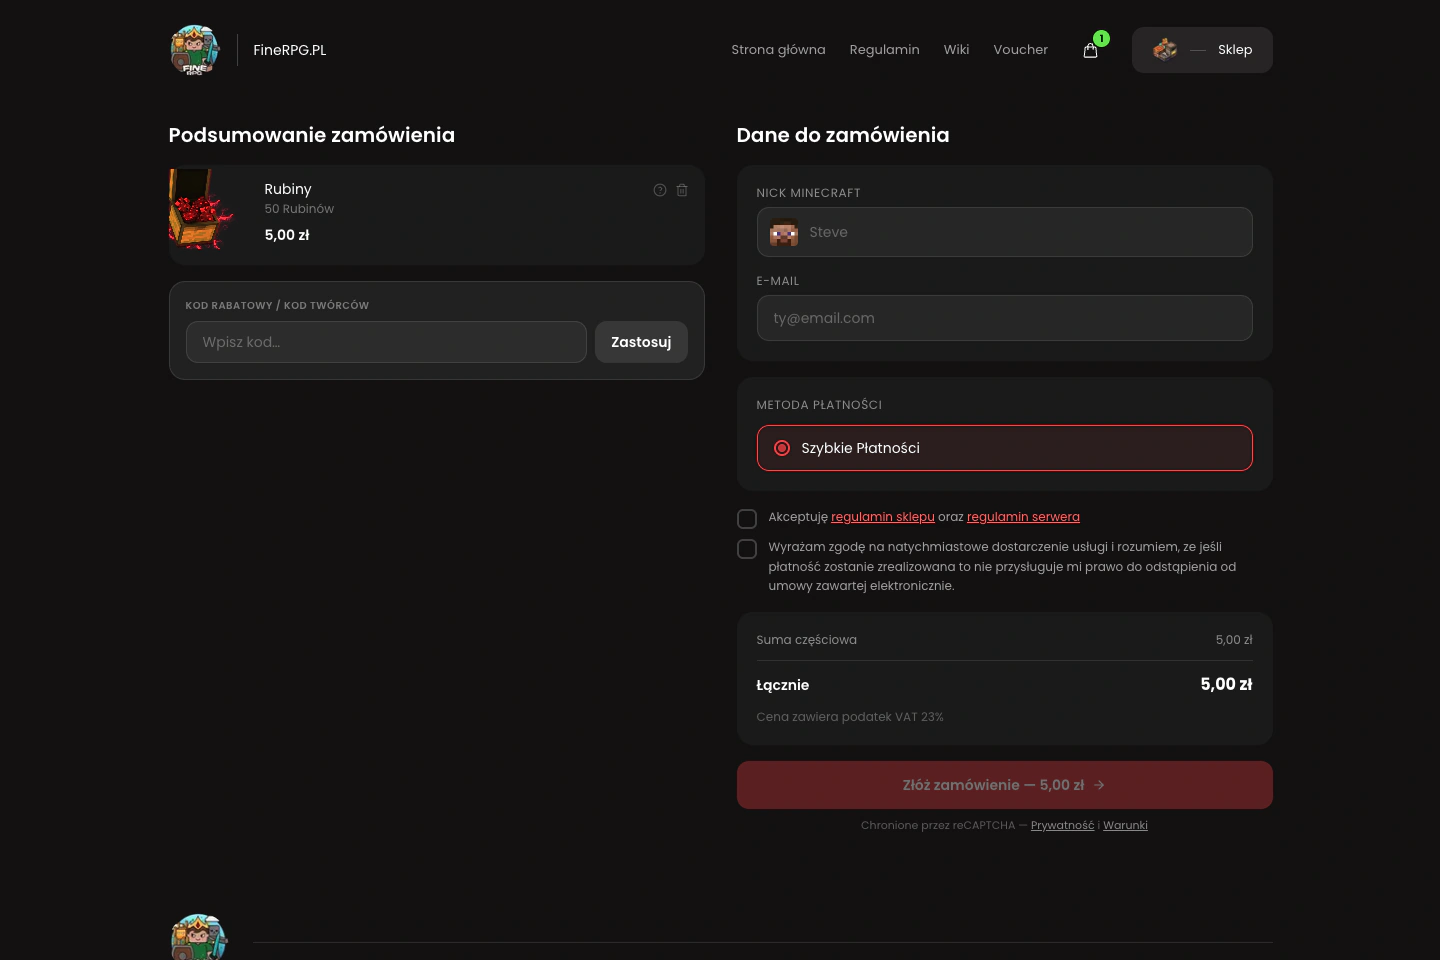Screen dimensions: 1440x960
Task: Open the Strona główna menu item
Action: coord(778,50)
